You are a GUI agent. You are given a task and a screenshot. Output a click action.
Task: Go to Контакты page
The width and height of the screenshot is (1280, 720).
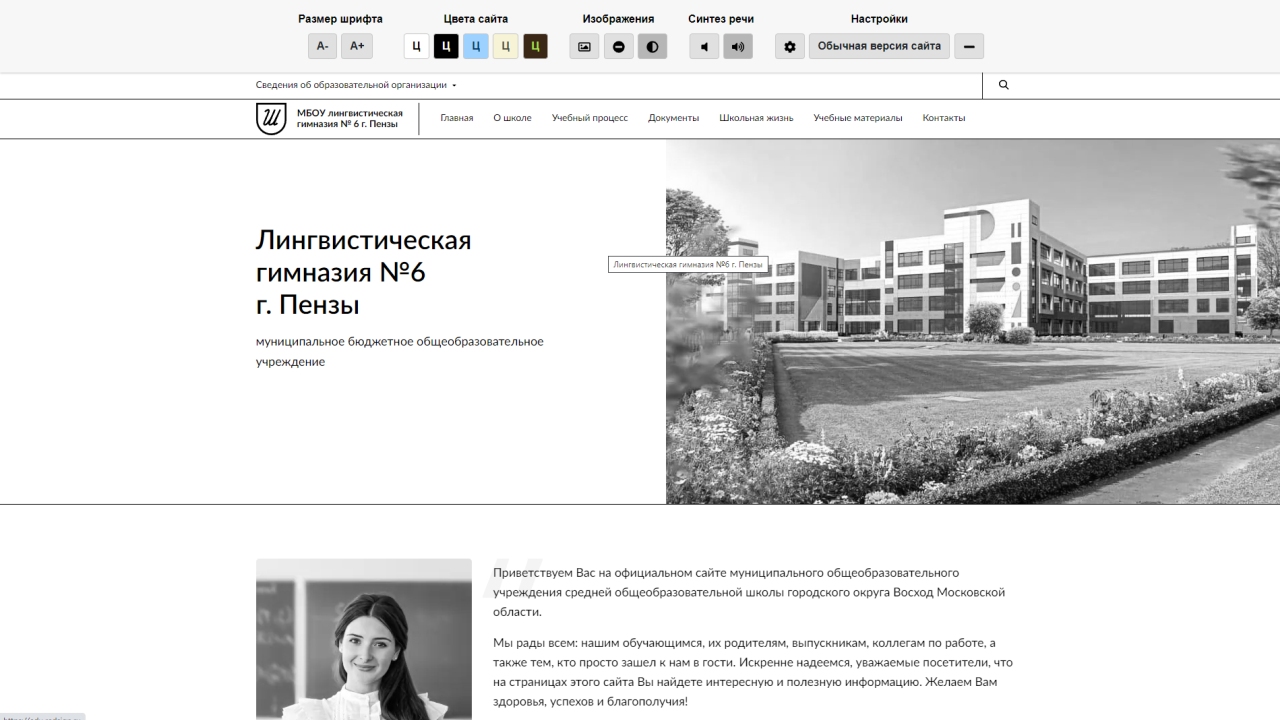pyautogui.click(x=944, y=118)
